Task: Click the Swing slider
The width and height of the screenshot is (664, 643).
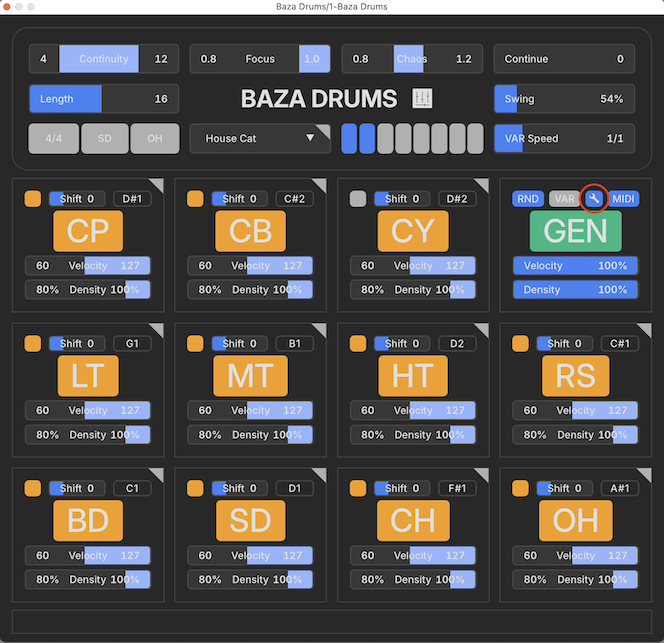Action: [x=565, y=99]
